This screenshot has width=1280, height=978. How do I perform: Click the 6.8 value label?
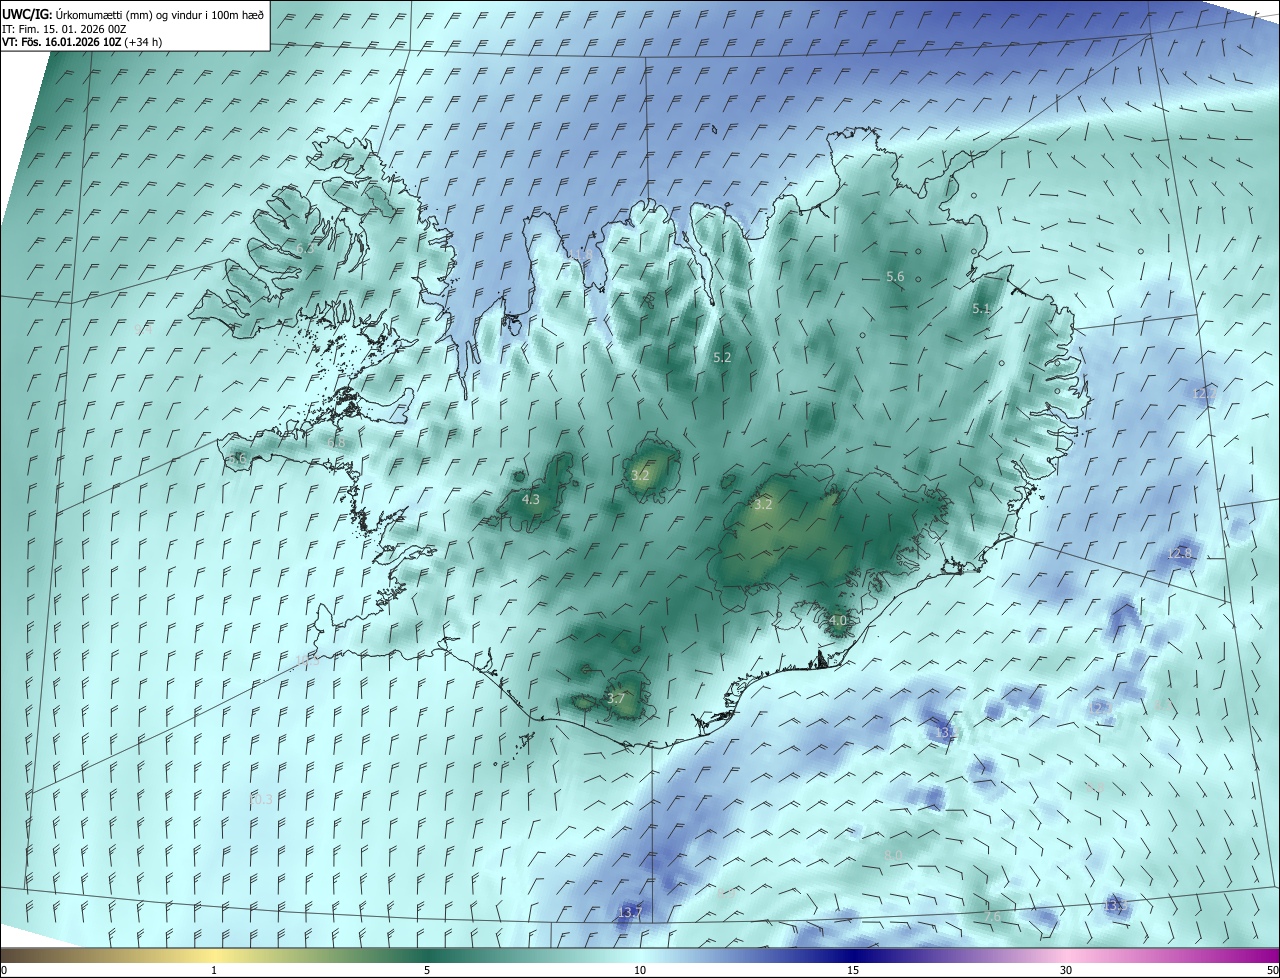336,442
